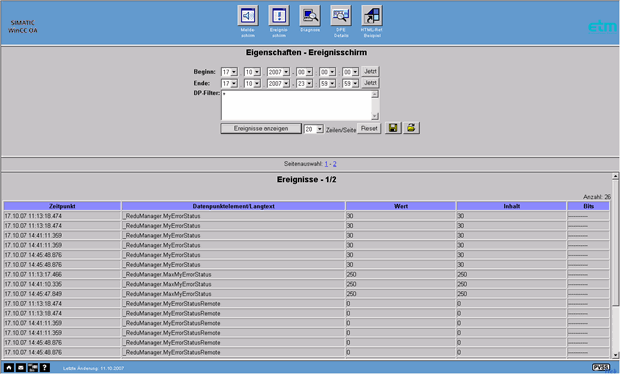Click Wert value 250 in the 11:13:17.466 row

[x=352, y=274]
